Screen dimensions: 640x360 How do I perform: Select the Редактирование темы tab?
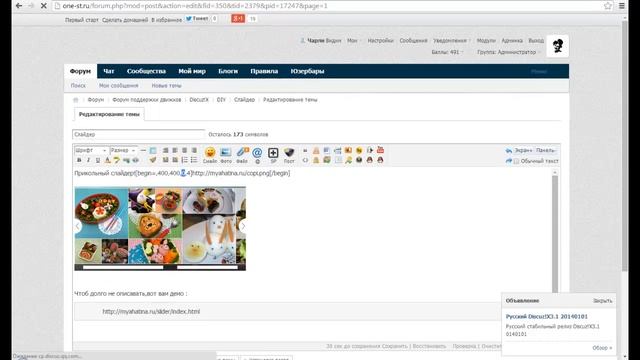click(x=109, y=114)
